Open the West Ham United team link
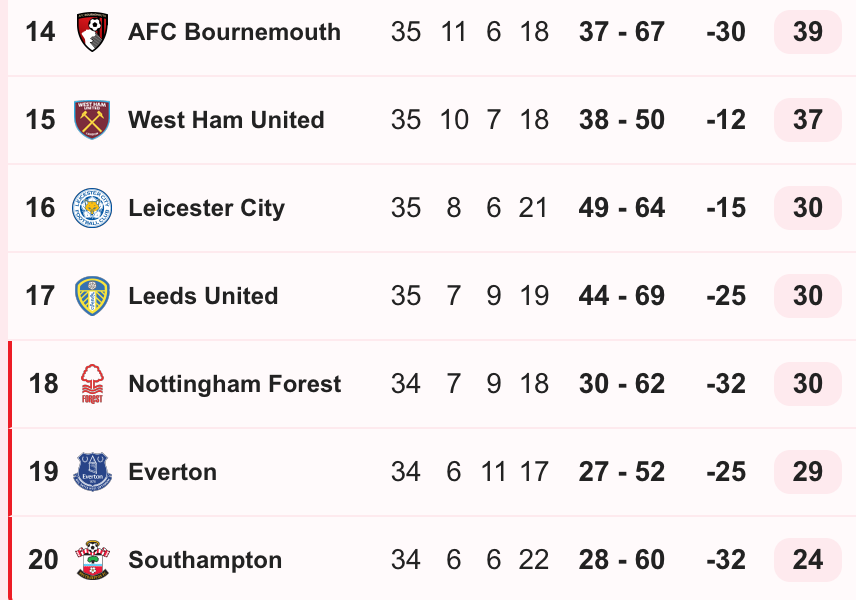 pos(226,120)
